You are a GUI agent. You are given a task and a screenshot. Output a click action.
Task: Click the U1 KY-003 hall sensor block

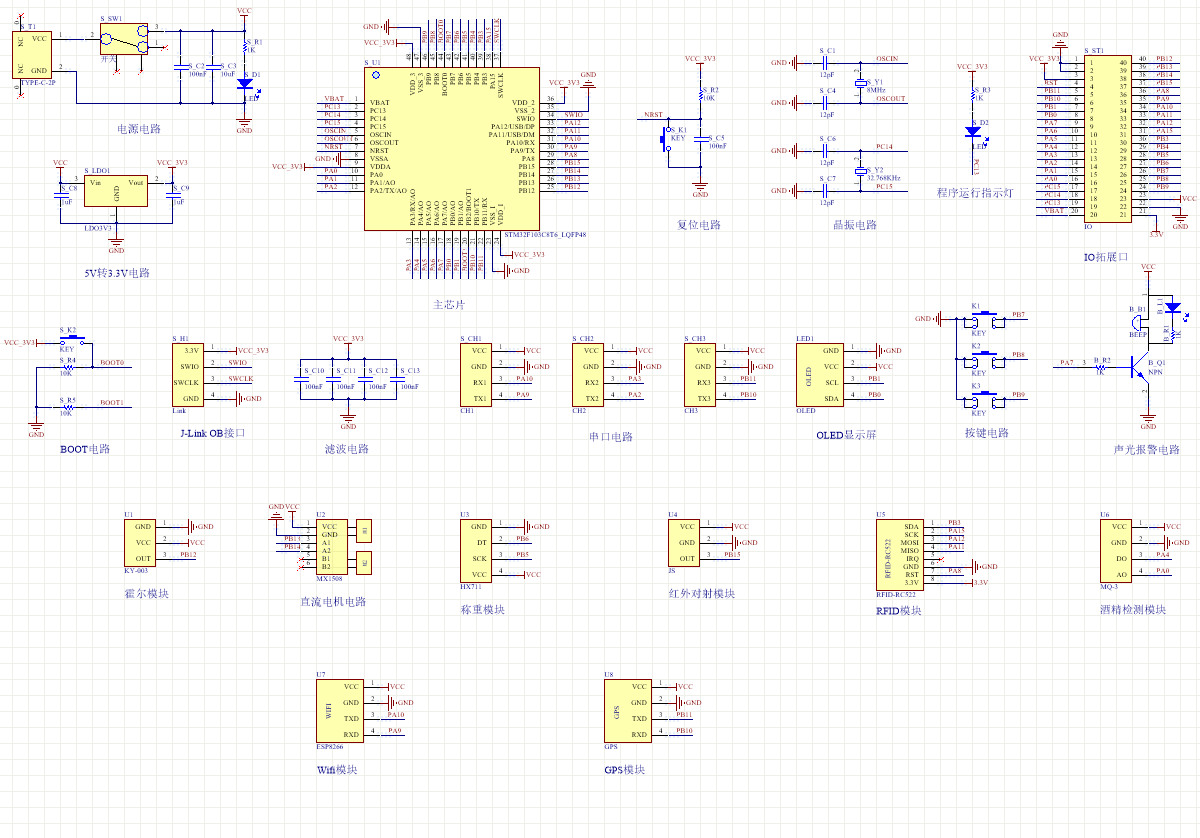pyautogui.click(x=139, y=542)
